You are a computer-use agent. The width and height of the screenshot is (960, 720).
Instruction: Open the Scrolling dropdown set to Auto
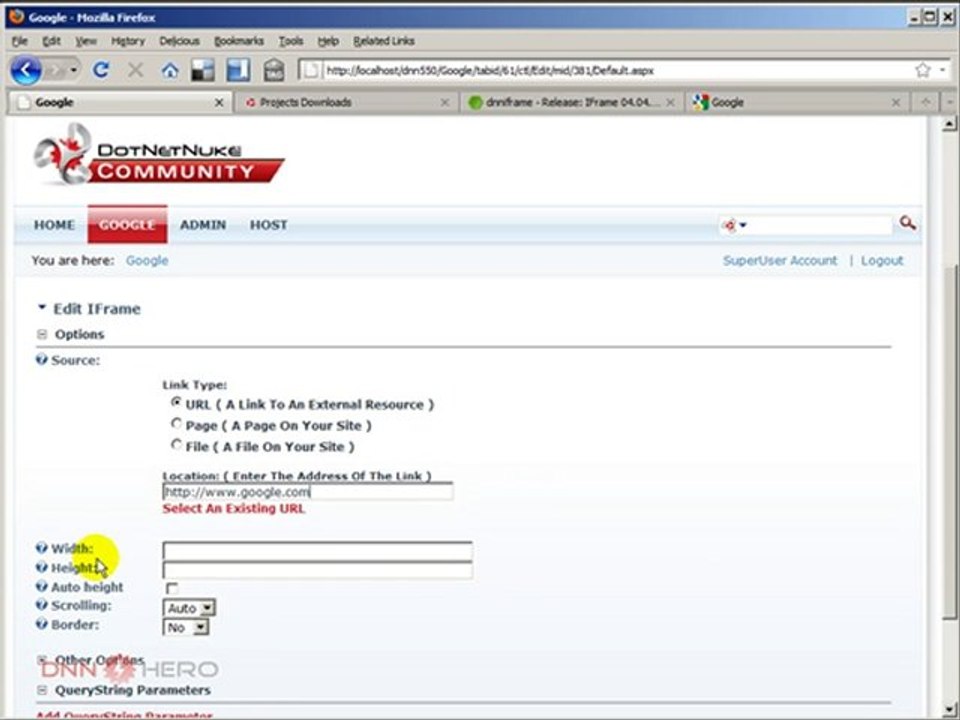(x=189, y=608)
